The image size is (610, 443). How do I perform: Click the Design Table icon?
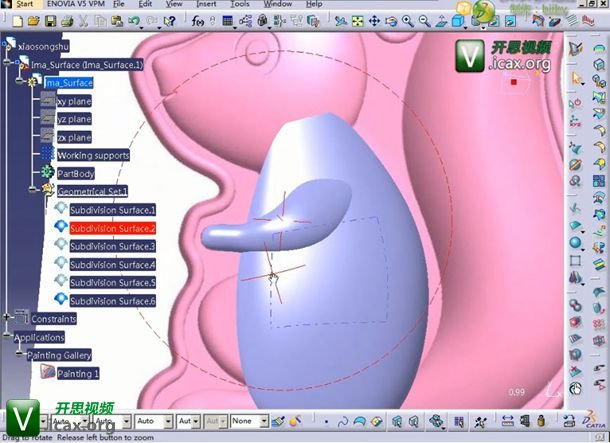pyautogui.click(x=228, y=21)
